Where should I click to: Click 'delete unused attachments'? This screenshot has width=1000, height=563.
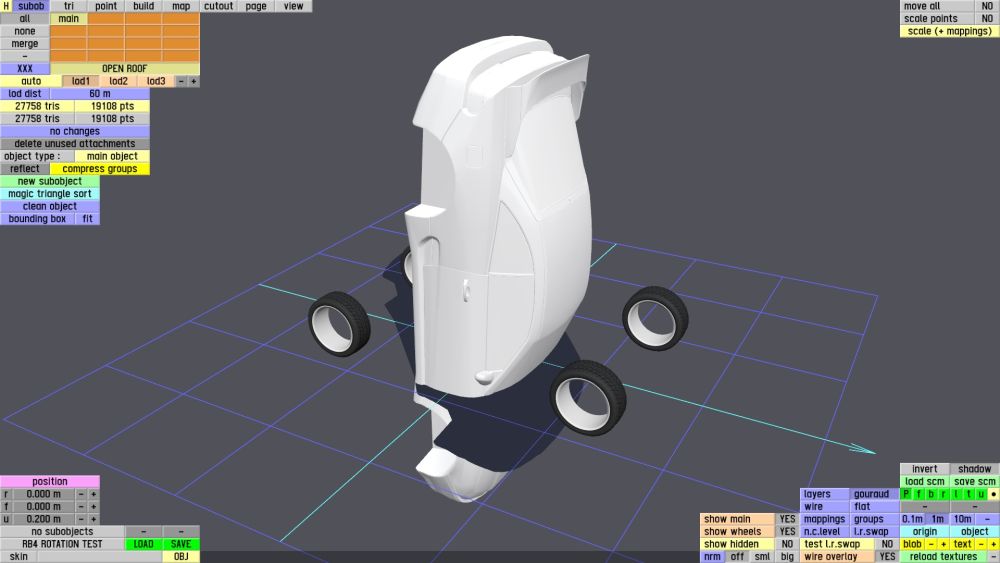coord(75,143)
